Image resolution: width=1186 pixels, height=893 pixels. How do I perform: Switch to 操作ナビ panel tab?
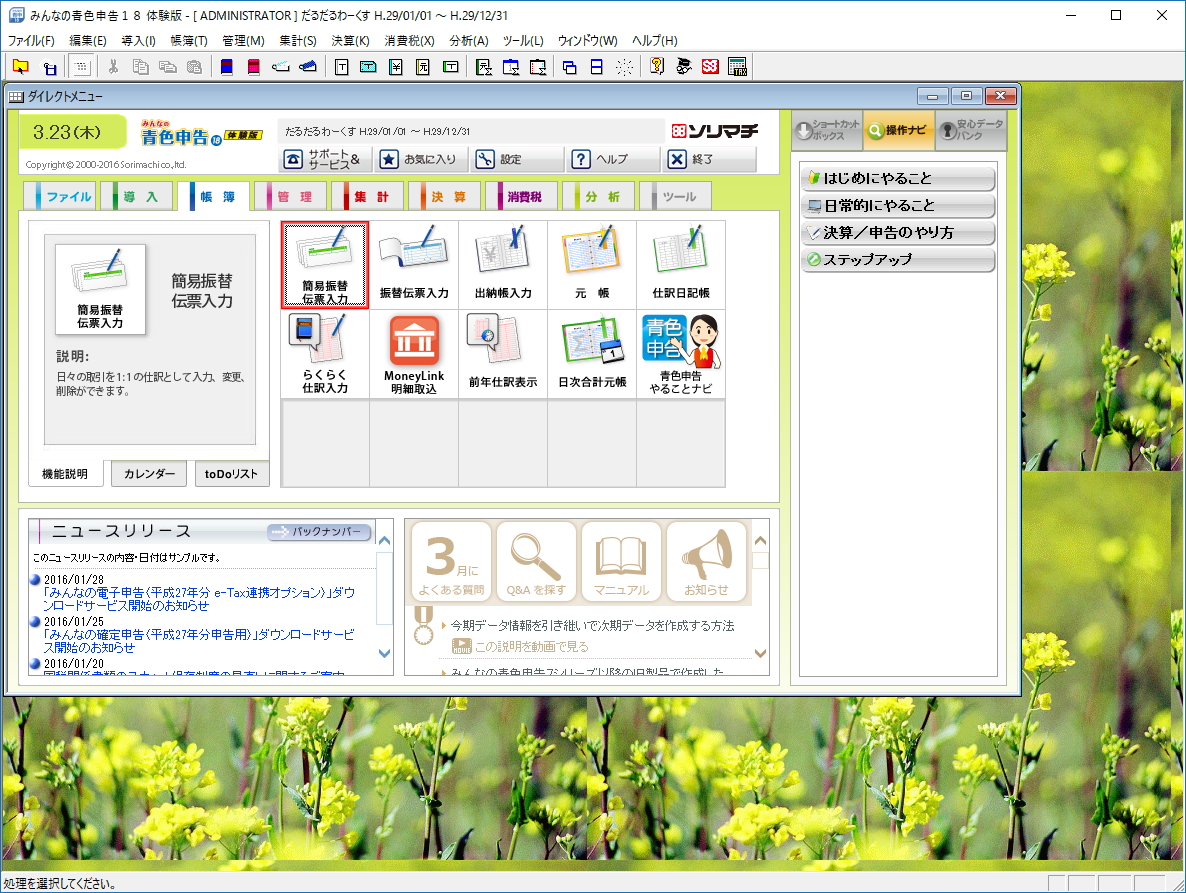[899, 130]
